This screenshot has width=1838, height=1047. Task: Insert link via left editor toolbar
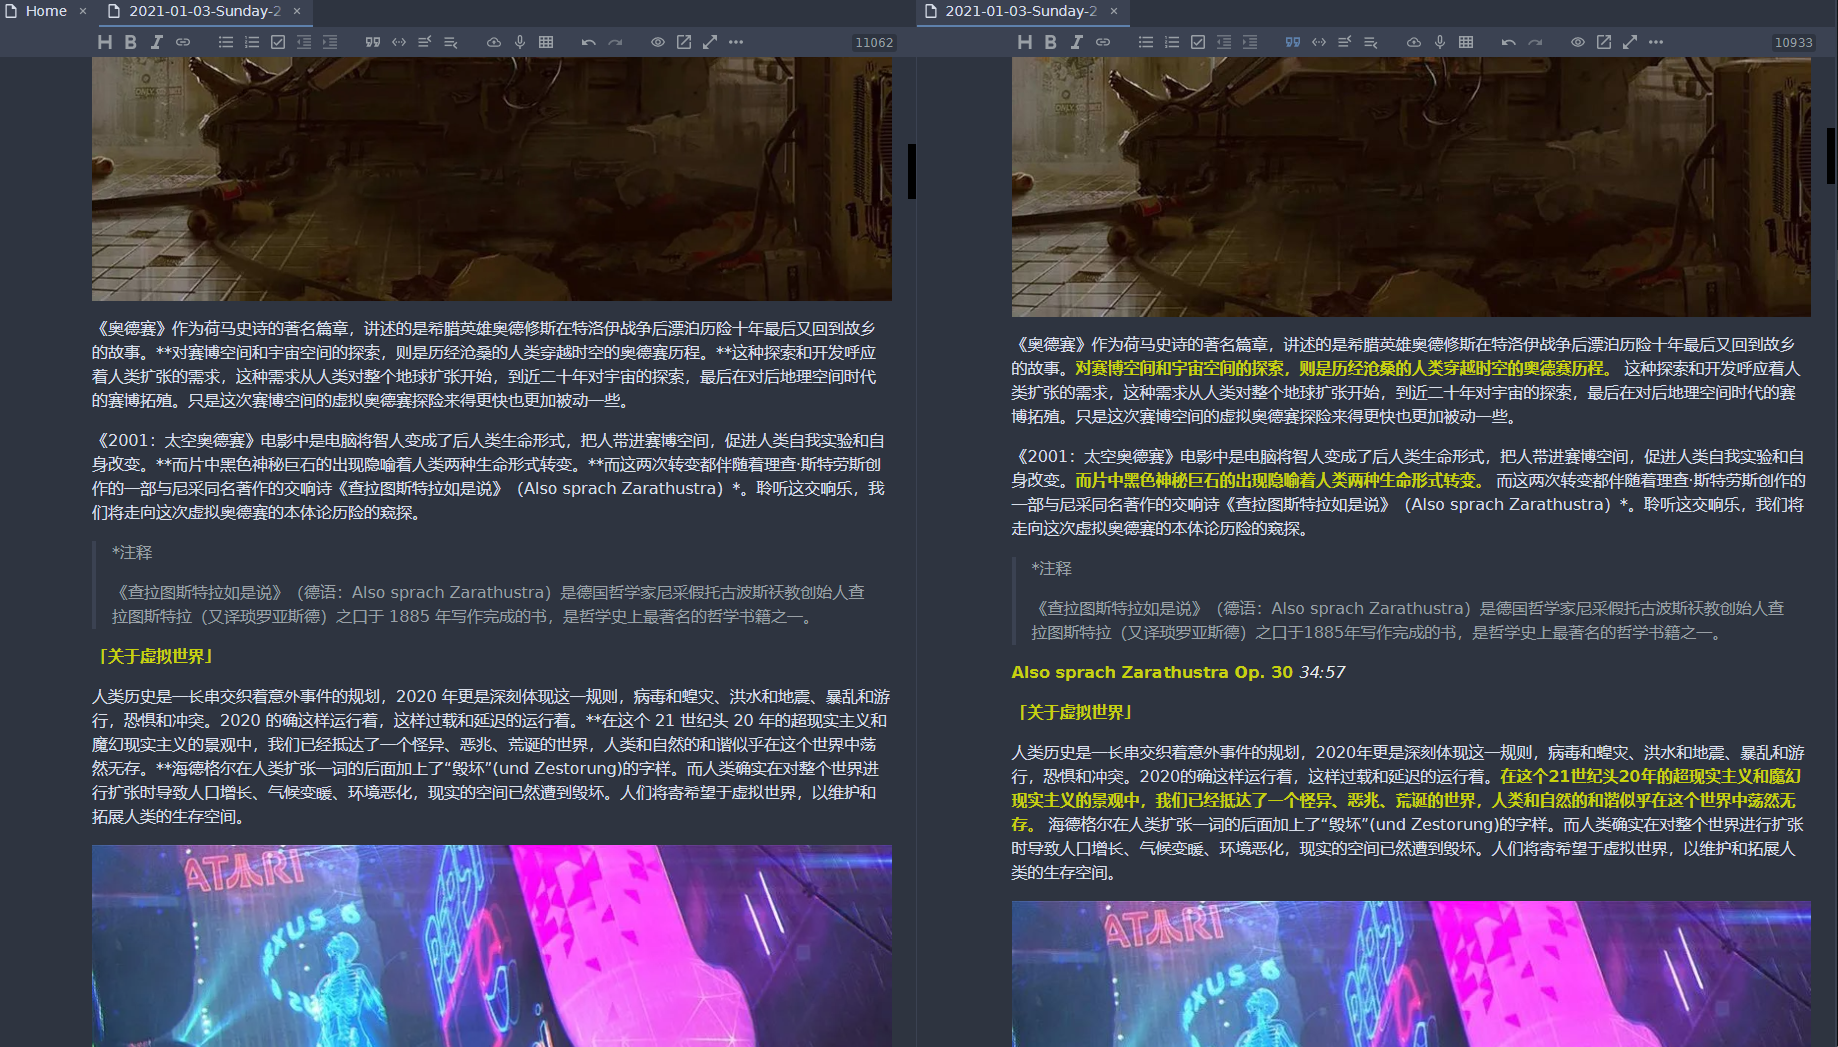tap(183, 42)
